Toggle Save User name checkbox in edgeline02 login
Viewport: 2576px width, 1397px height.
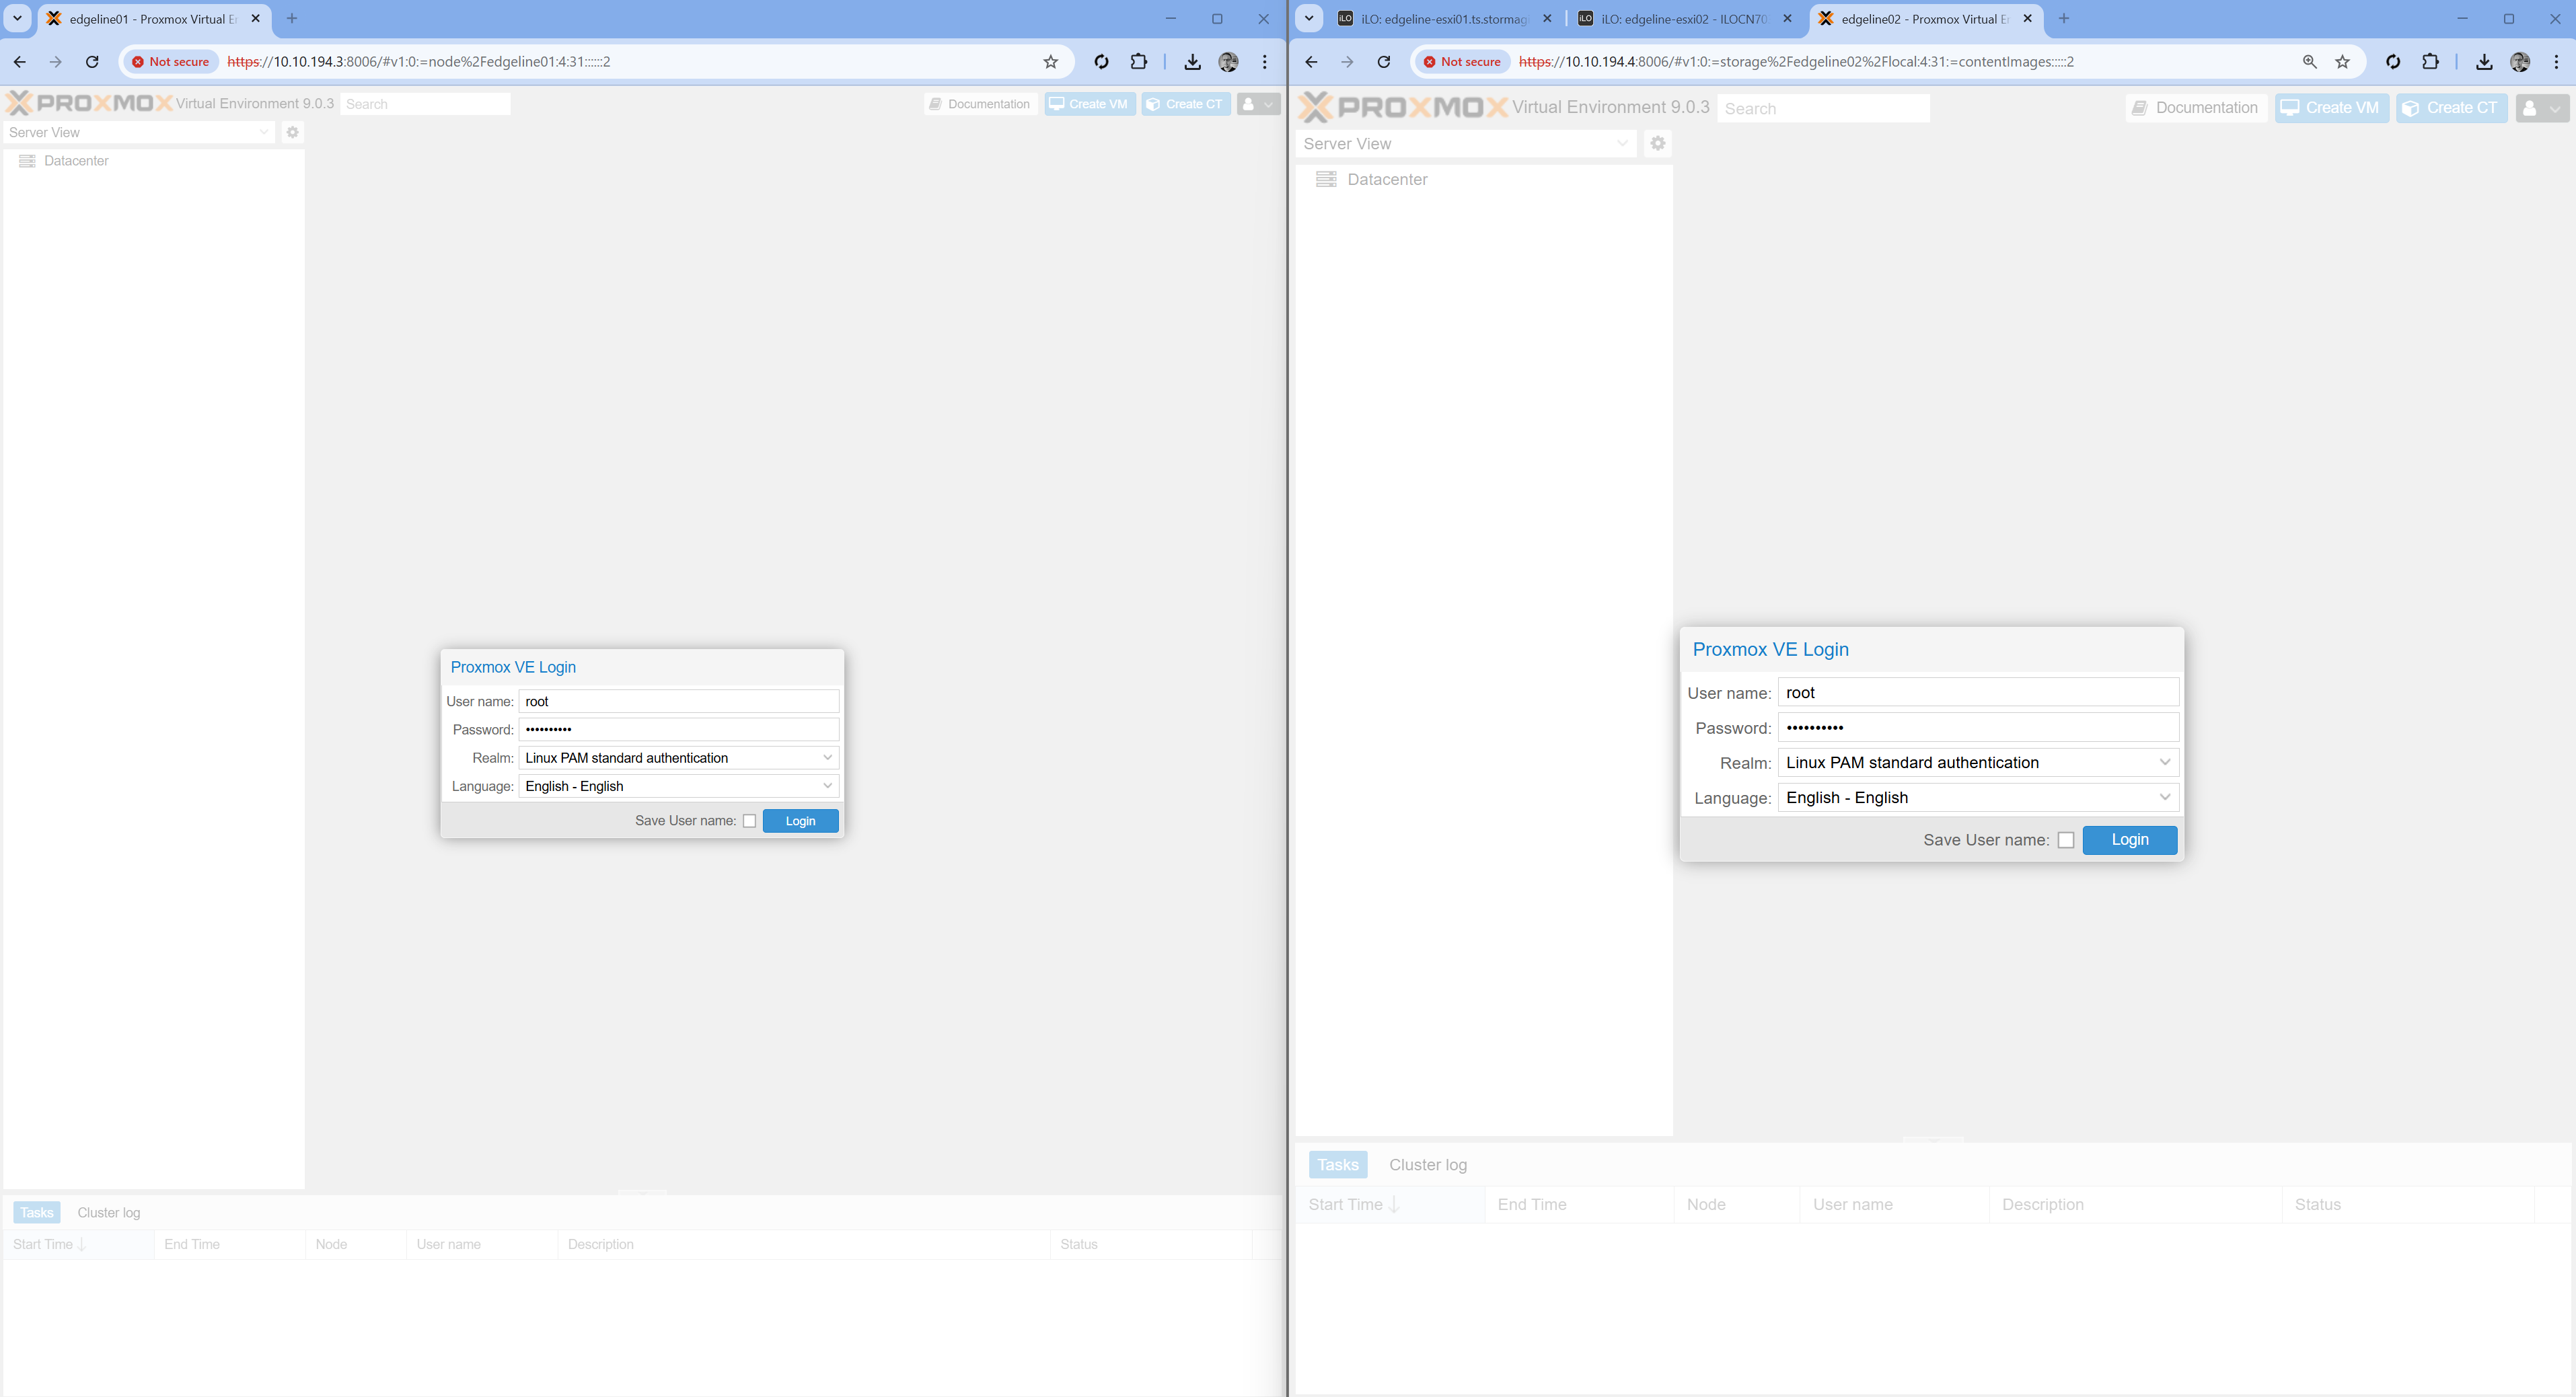click(2066, 840)
